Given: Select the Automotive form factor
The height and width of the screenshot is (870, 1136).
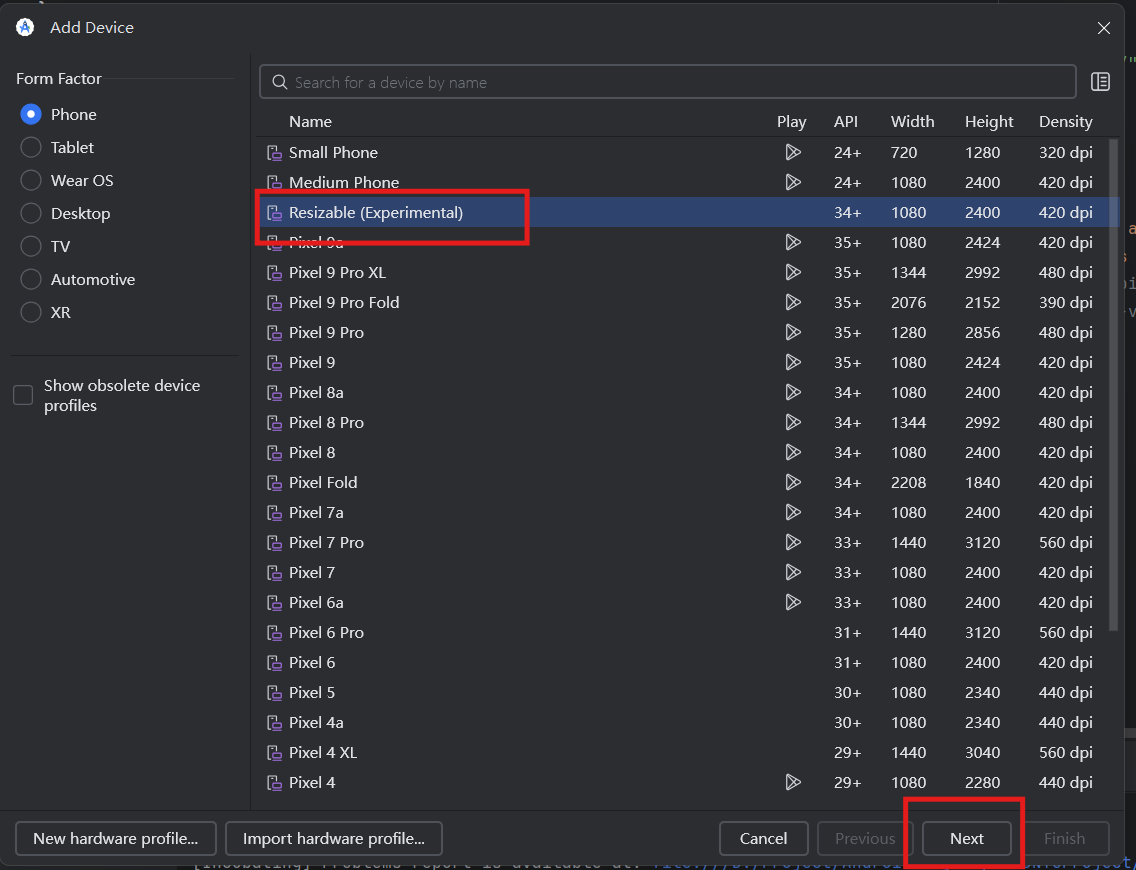Looking at the screenshot, I should [30, 280].
